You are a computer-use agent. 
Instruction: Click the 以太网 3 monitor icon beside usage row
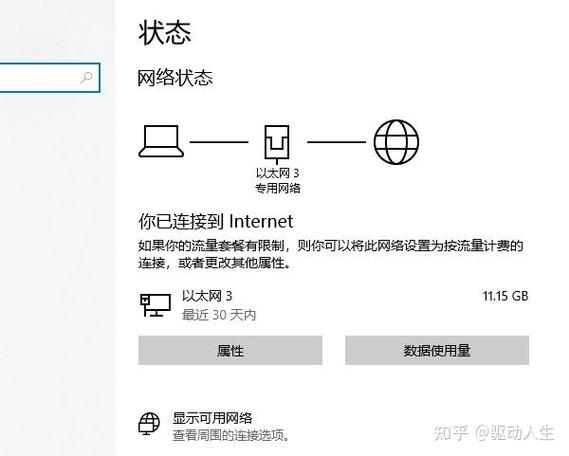155,305
